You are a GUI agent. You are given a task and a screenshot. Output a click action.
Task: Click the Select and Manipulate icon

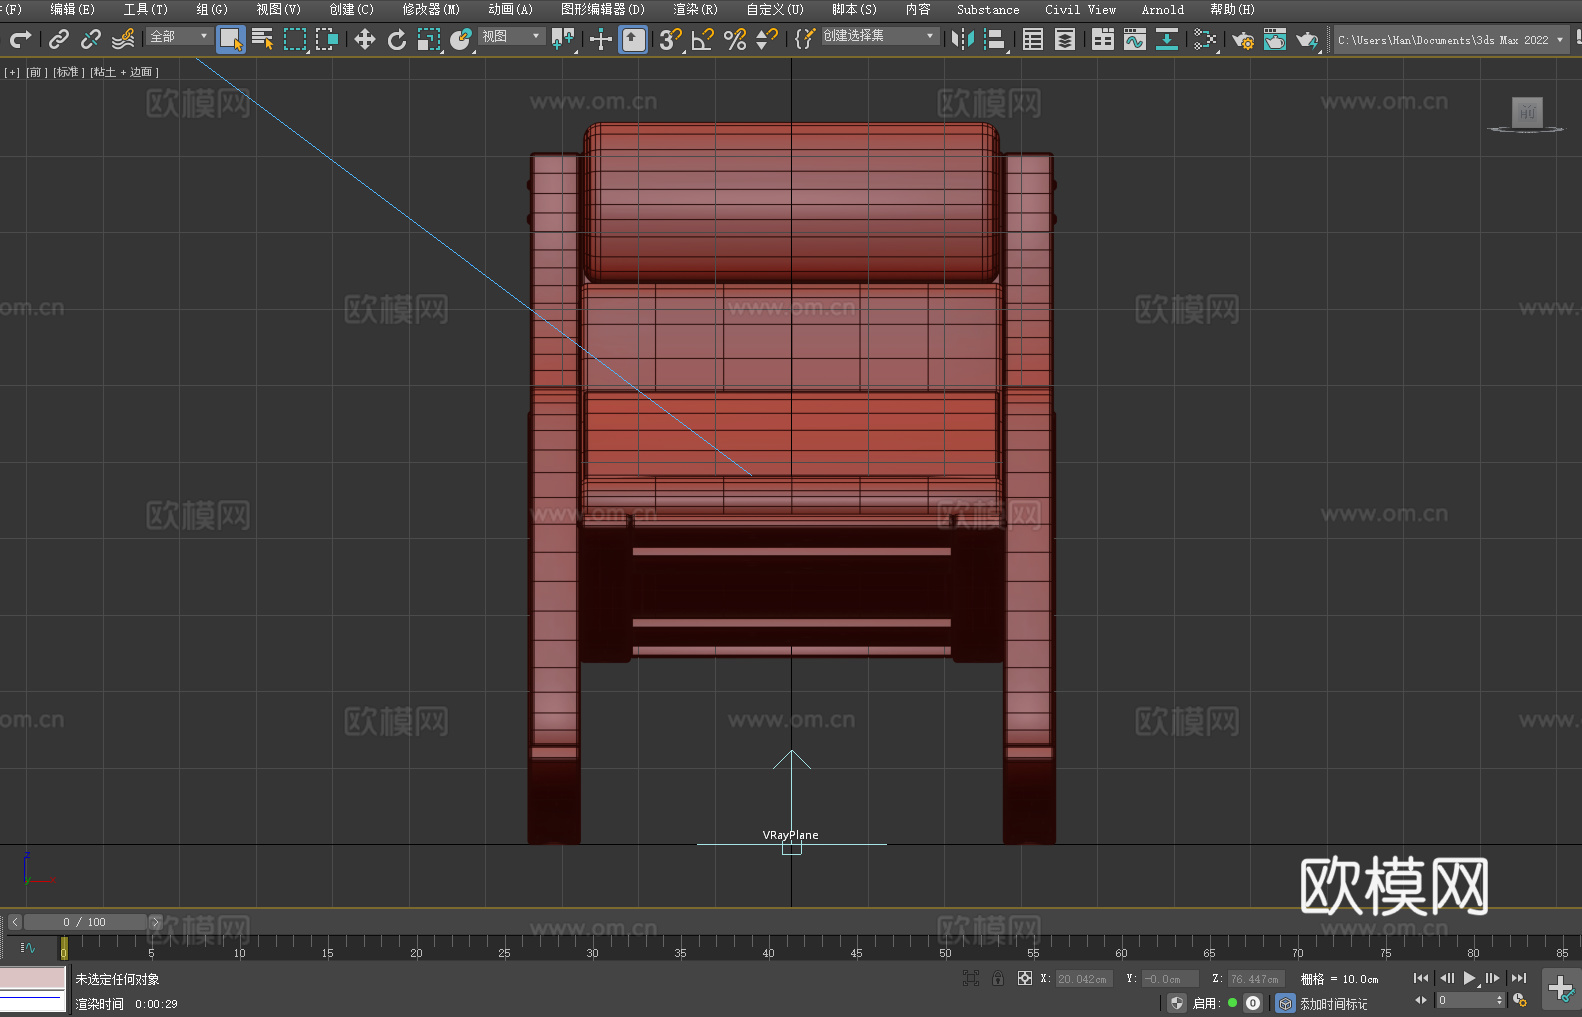click(x=601, y=39)
